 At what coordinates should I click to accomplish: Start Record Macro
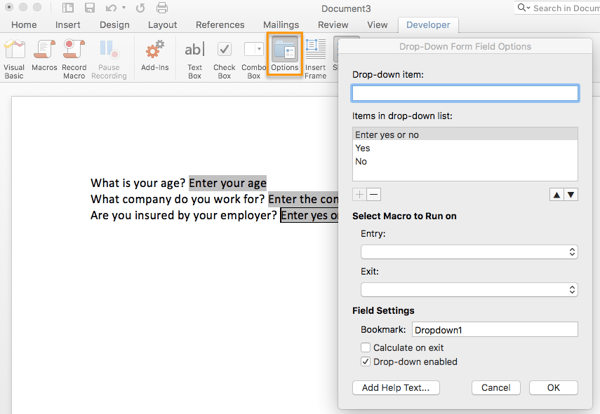74,56
